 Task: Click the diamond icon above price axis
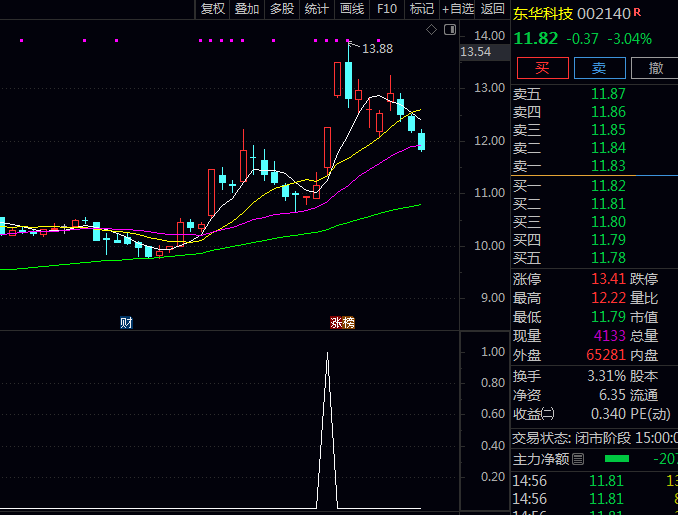(x=431, y=30)
